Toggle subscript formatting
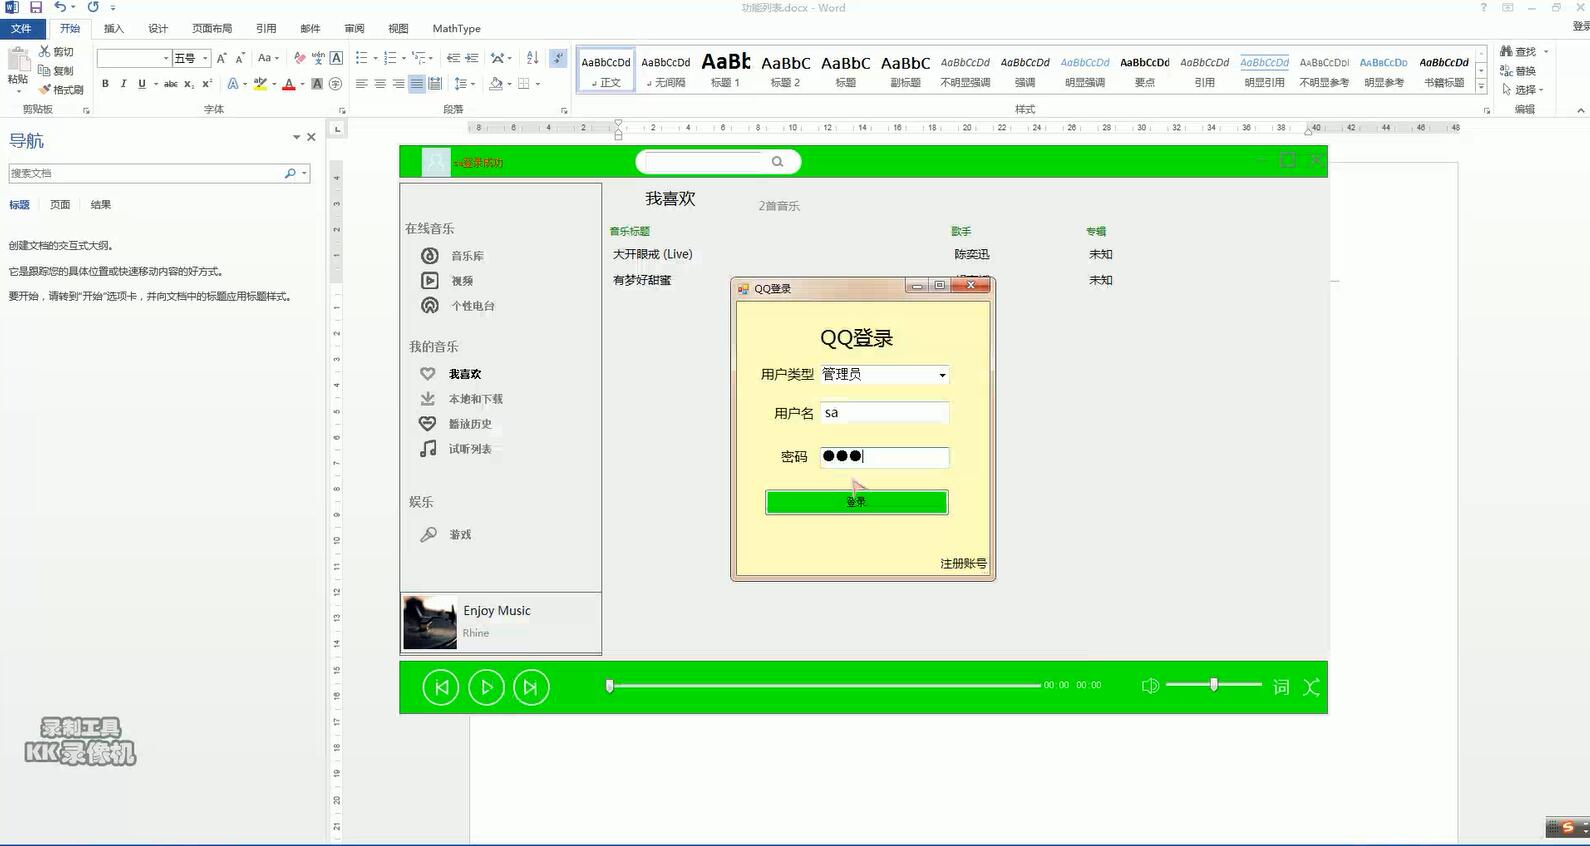 [x=189, y=84]
